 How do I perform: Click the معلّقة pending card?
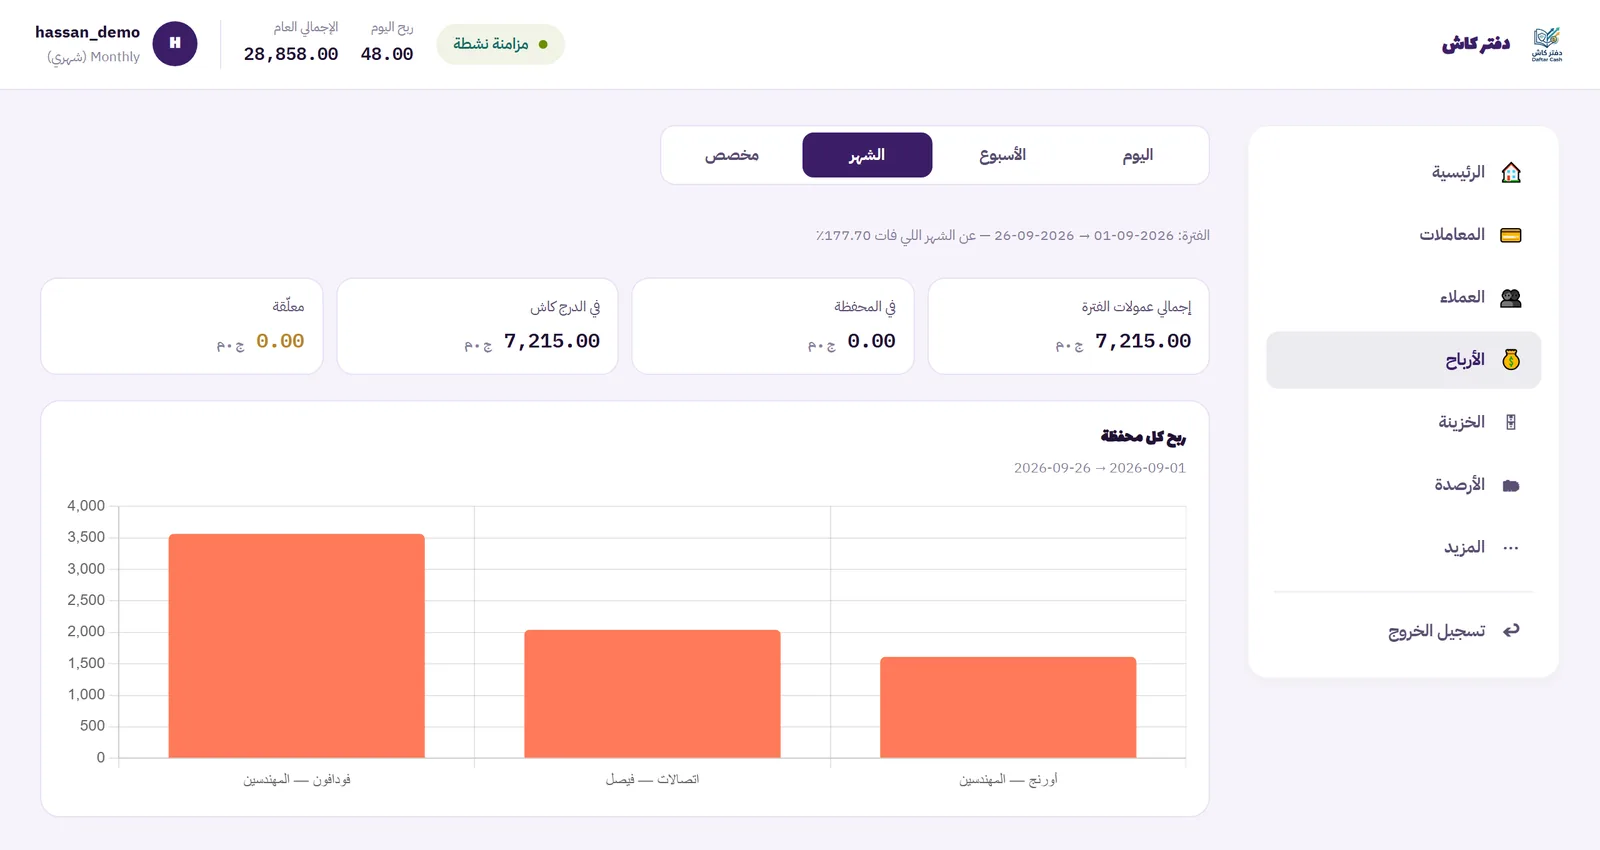182,326
